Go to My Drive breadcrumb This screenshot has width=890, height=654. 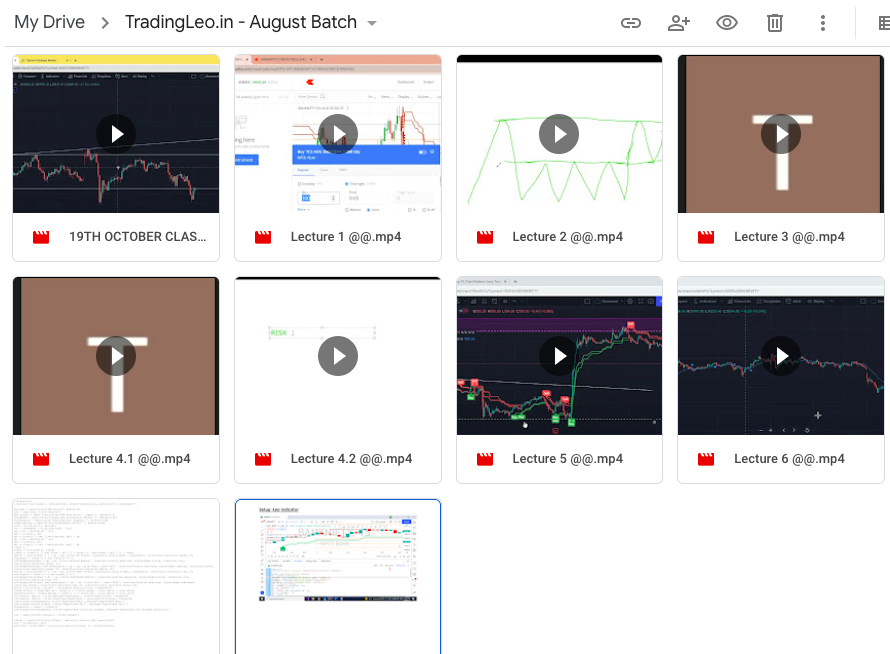(x=49, y=22)
